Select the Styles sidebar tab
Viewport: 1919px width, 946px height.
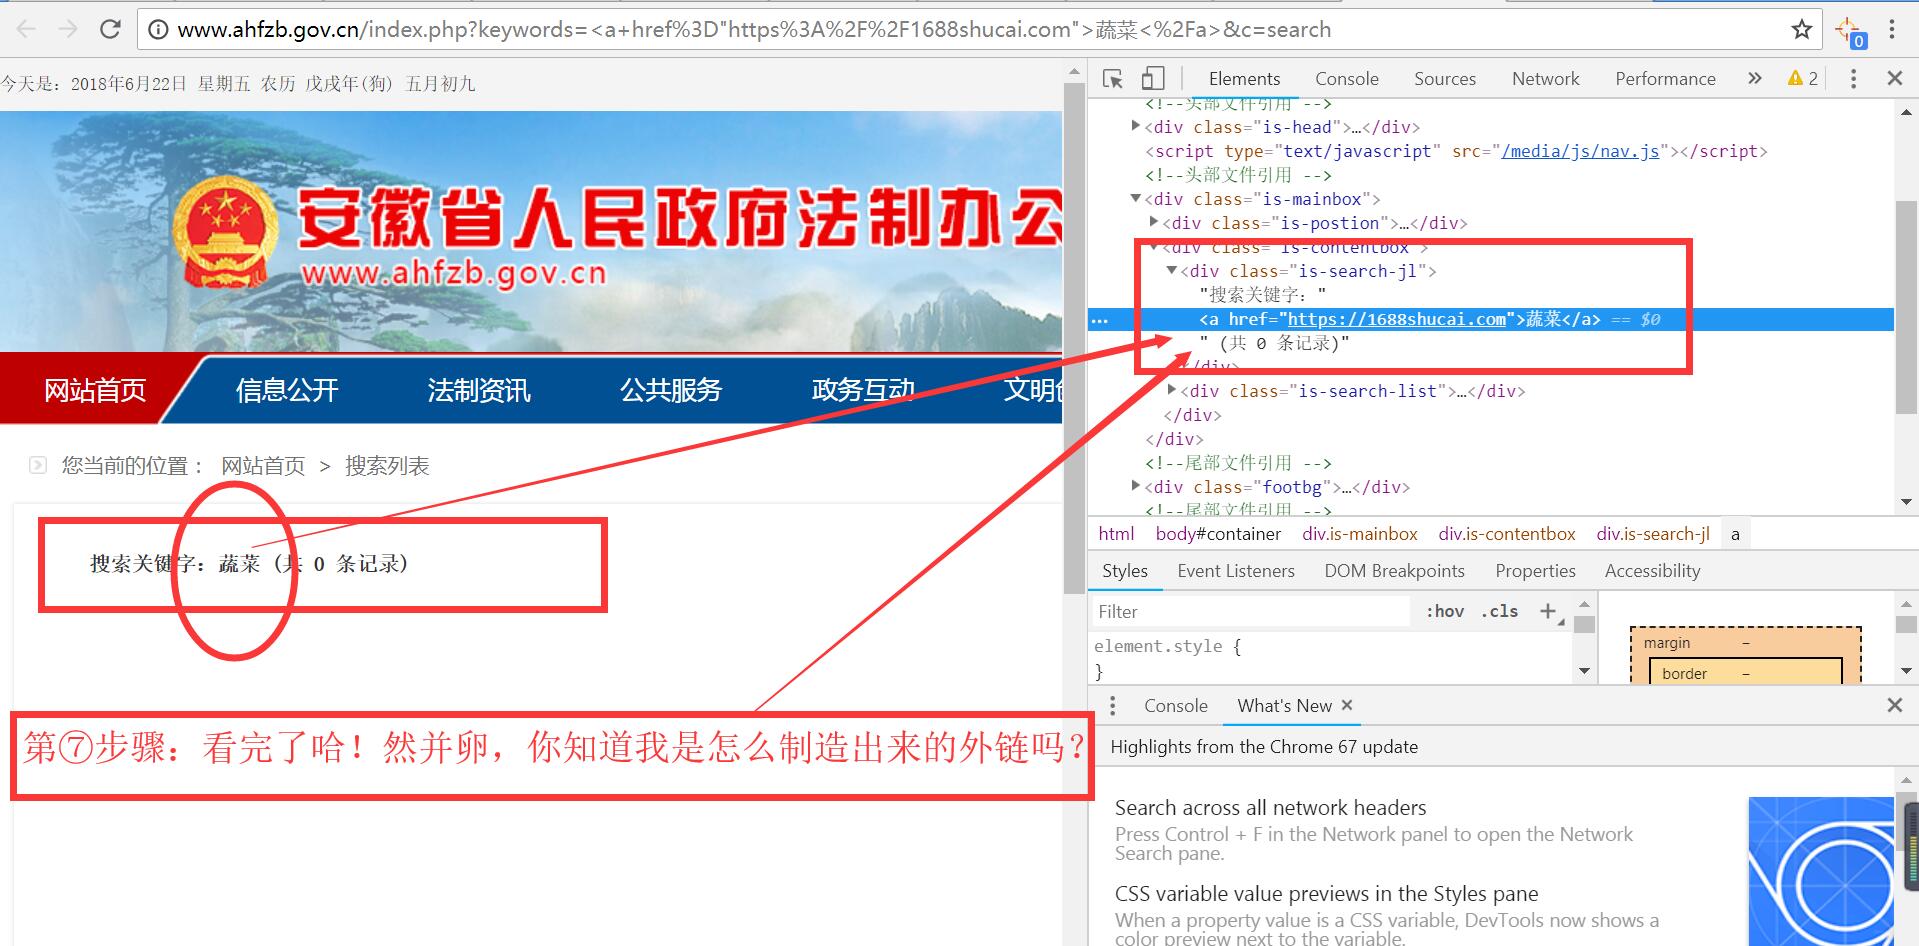pyautogui.click(x=1124, y=571)
